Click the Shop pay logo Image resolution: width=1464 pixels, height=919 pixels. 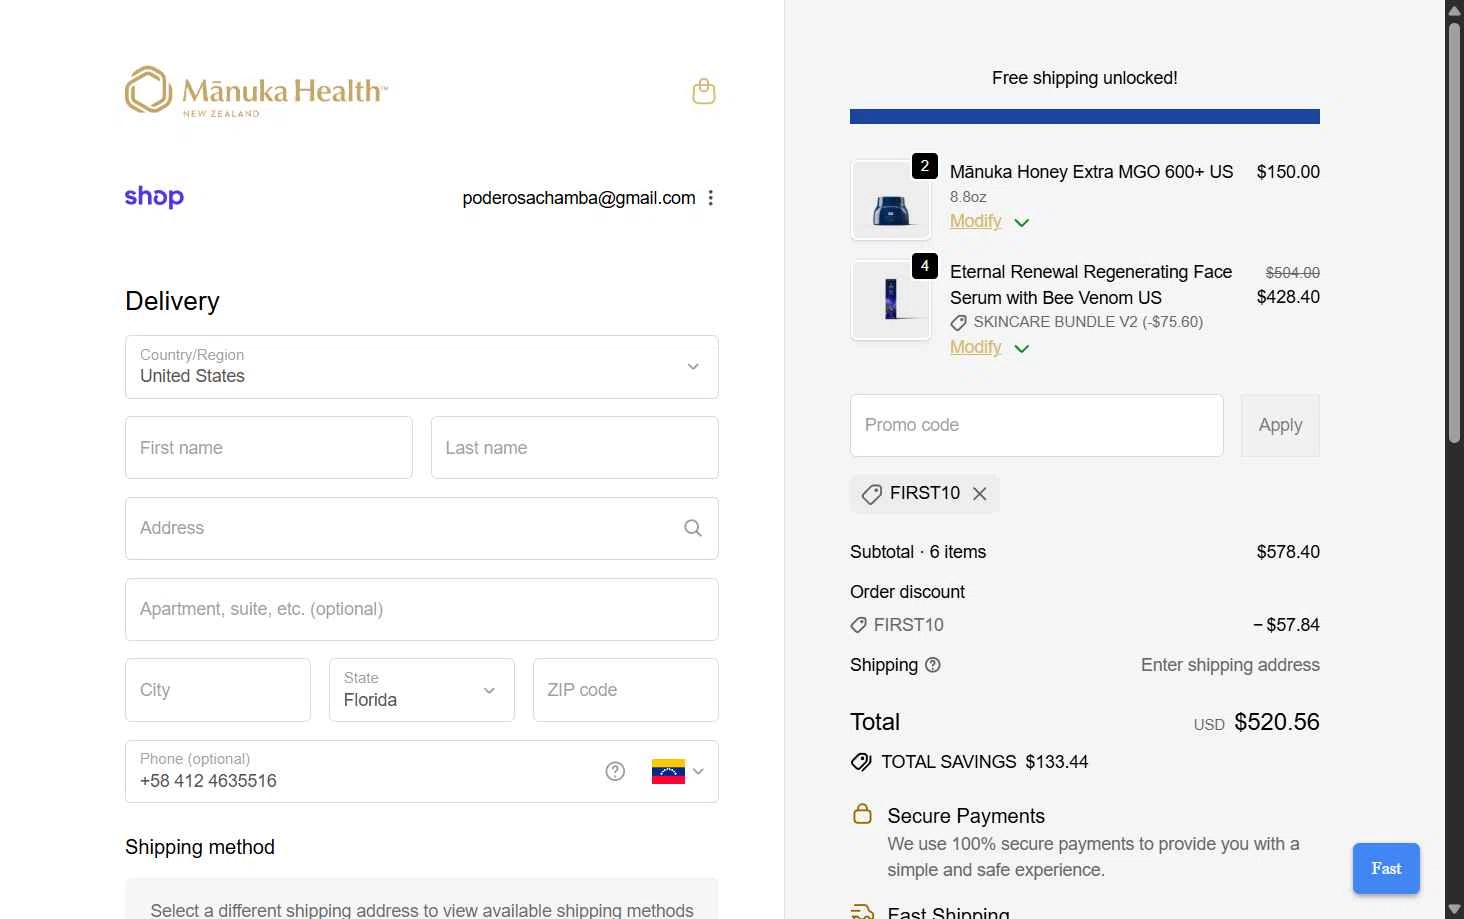click(x=154, y=196)
